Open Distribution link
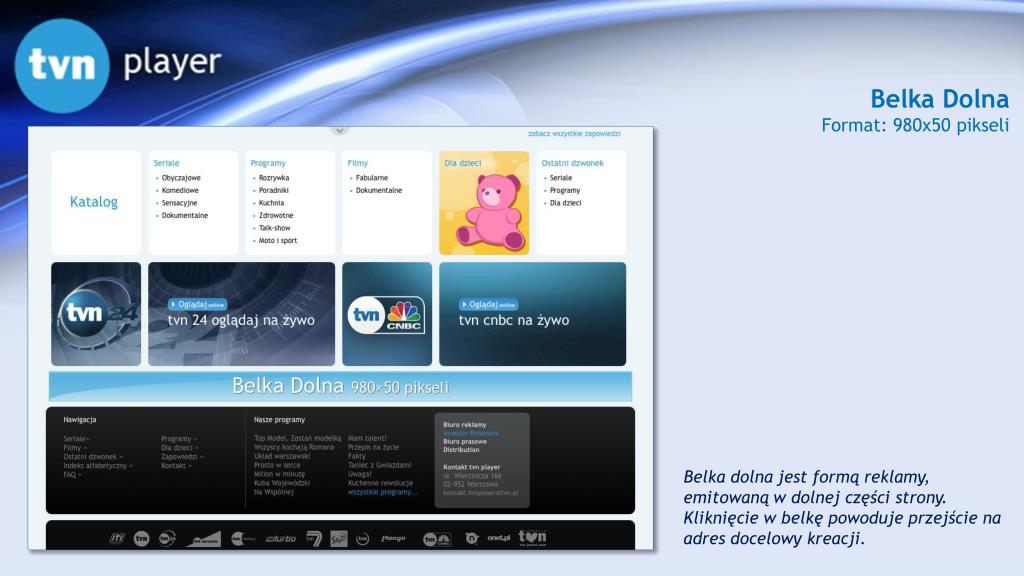The height and width of the screenshot is (576, 1024). click(461, 450)
